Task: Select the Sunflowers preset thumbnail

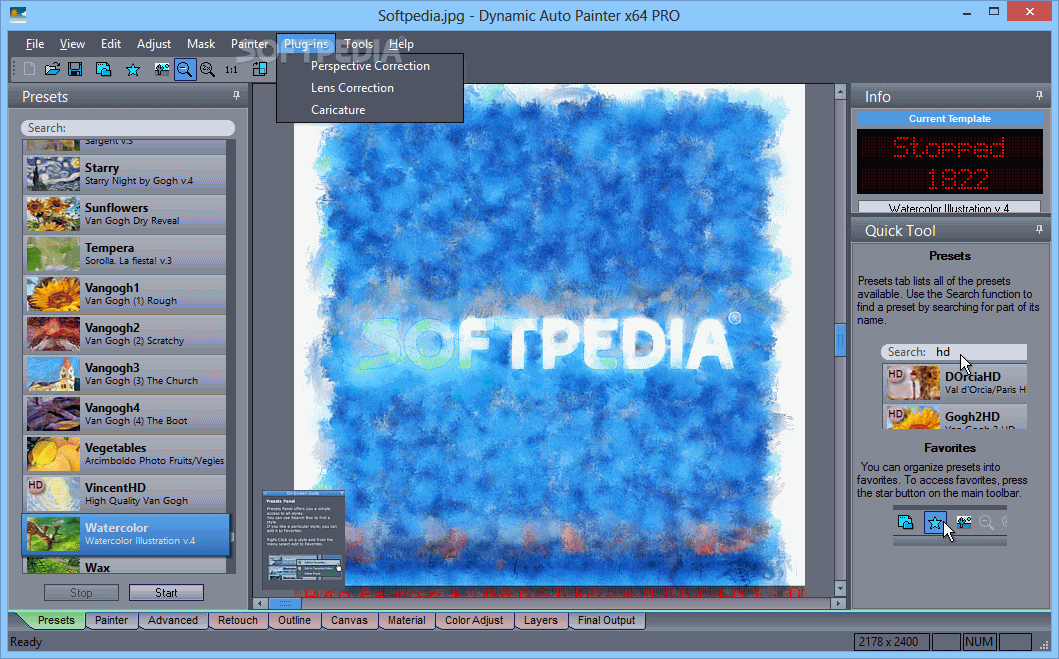Action: [53, 213]
